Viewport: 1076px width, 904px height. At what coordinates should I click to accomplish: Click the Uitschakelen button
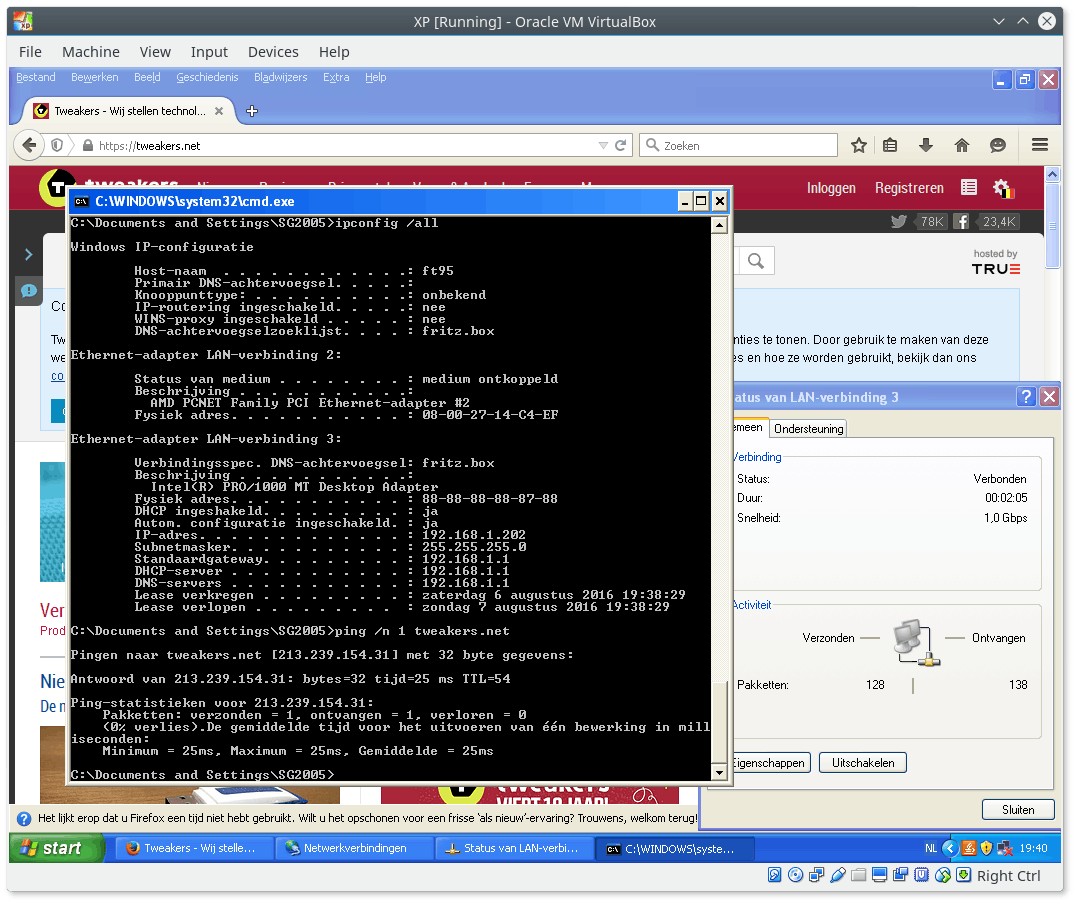click(x=863, y=763)
